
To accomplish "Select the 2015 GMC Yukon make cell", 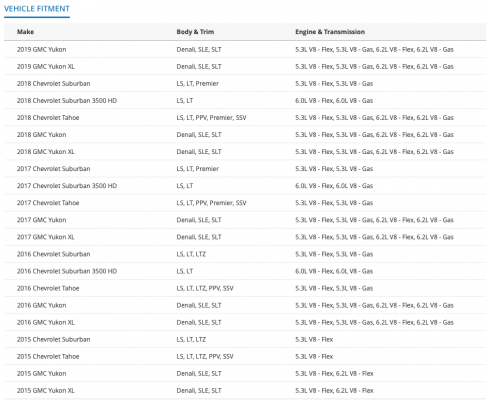I will point(42,374).
